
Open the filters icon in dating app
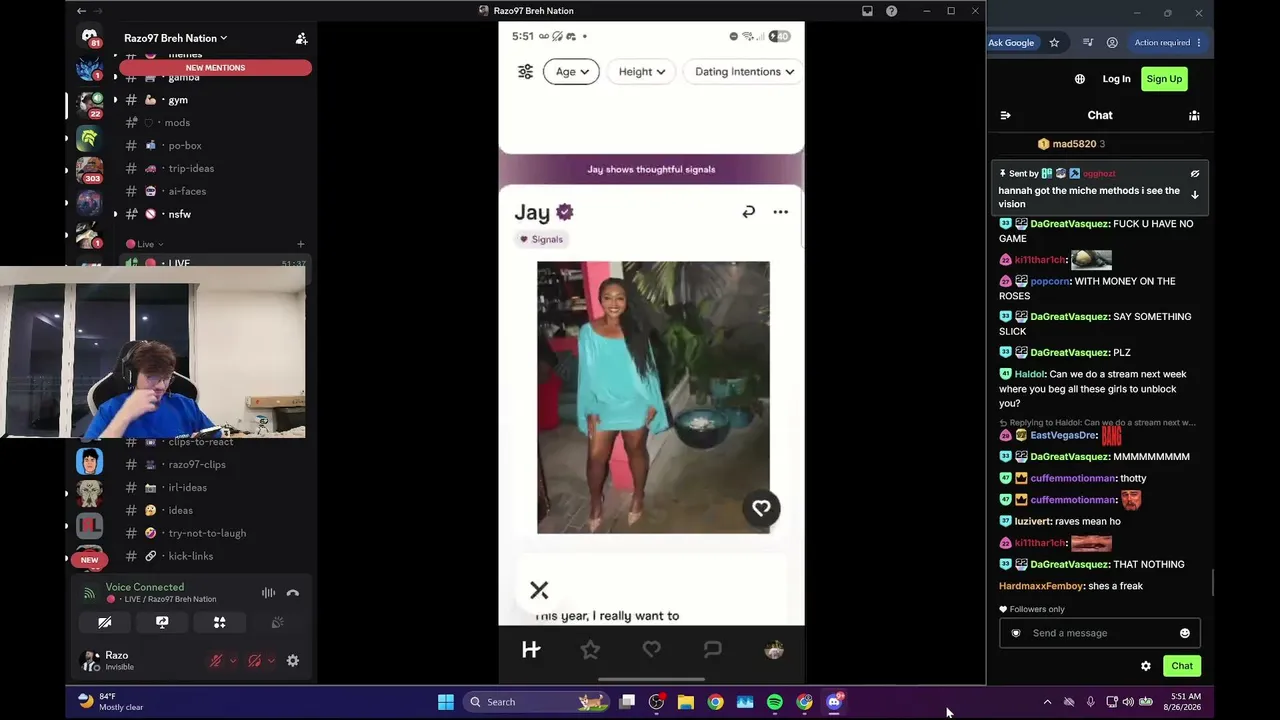(x=525, y=72)
